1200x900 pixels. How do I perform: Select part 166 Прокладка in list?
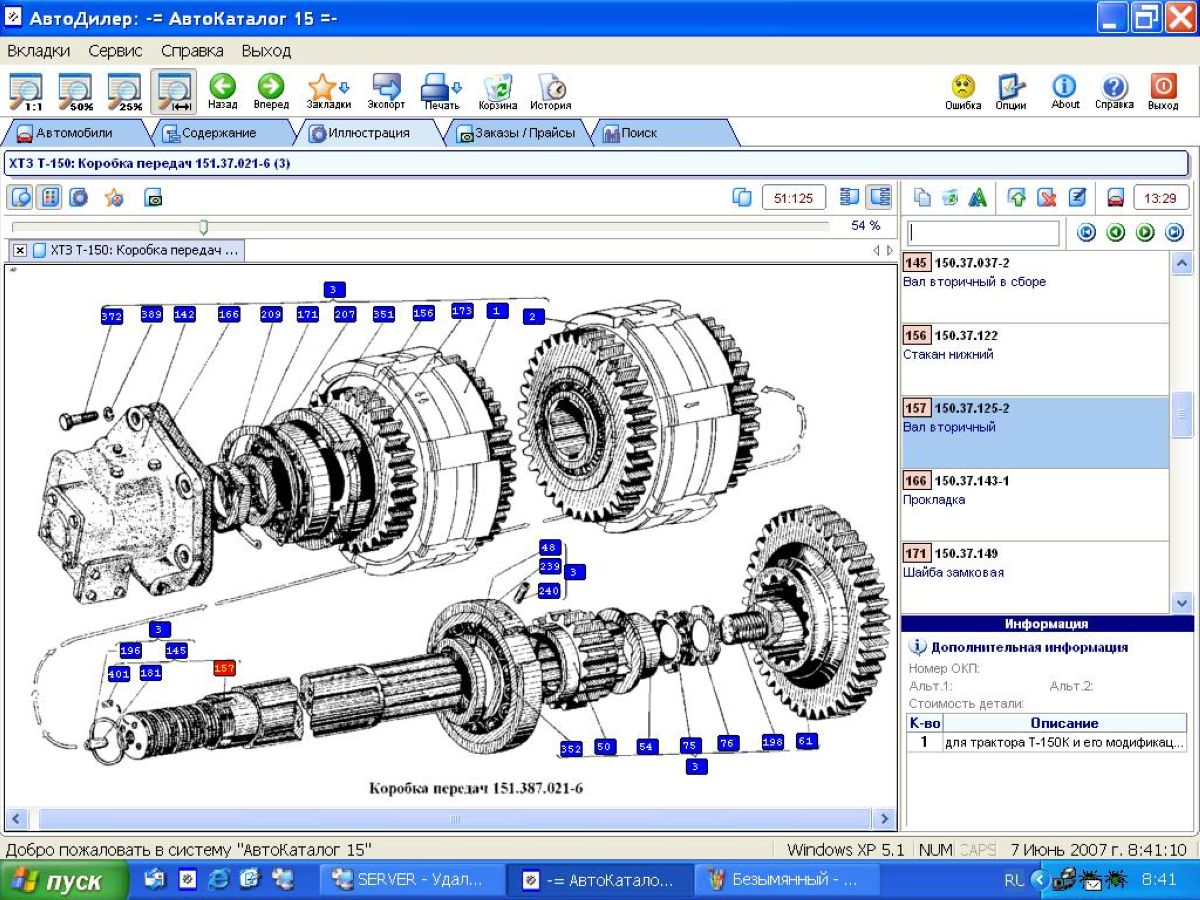(x=1034, y=490)
